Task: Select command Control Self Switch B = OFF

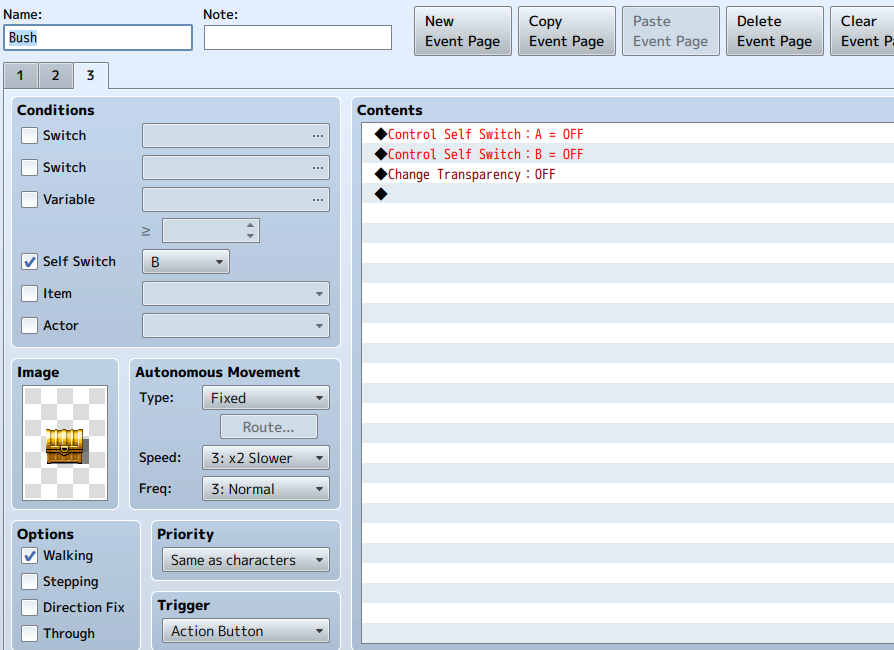Action: (628, 155)
